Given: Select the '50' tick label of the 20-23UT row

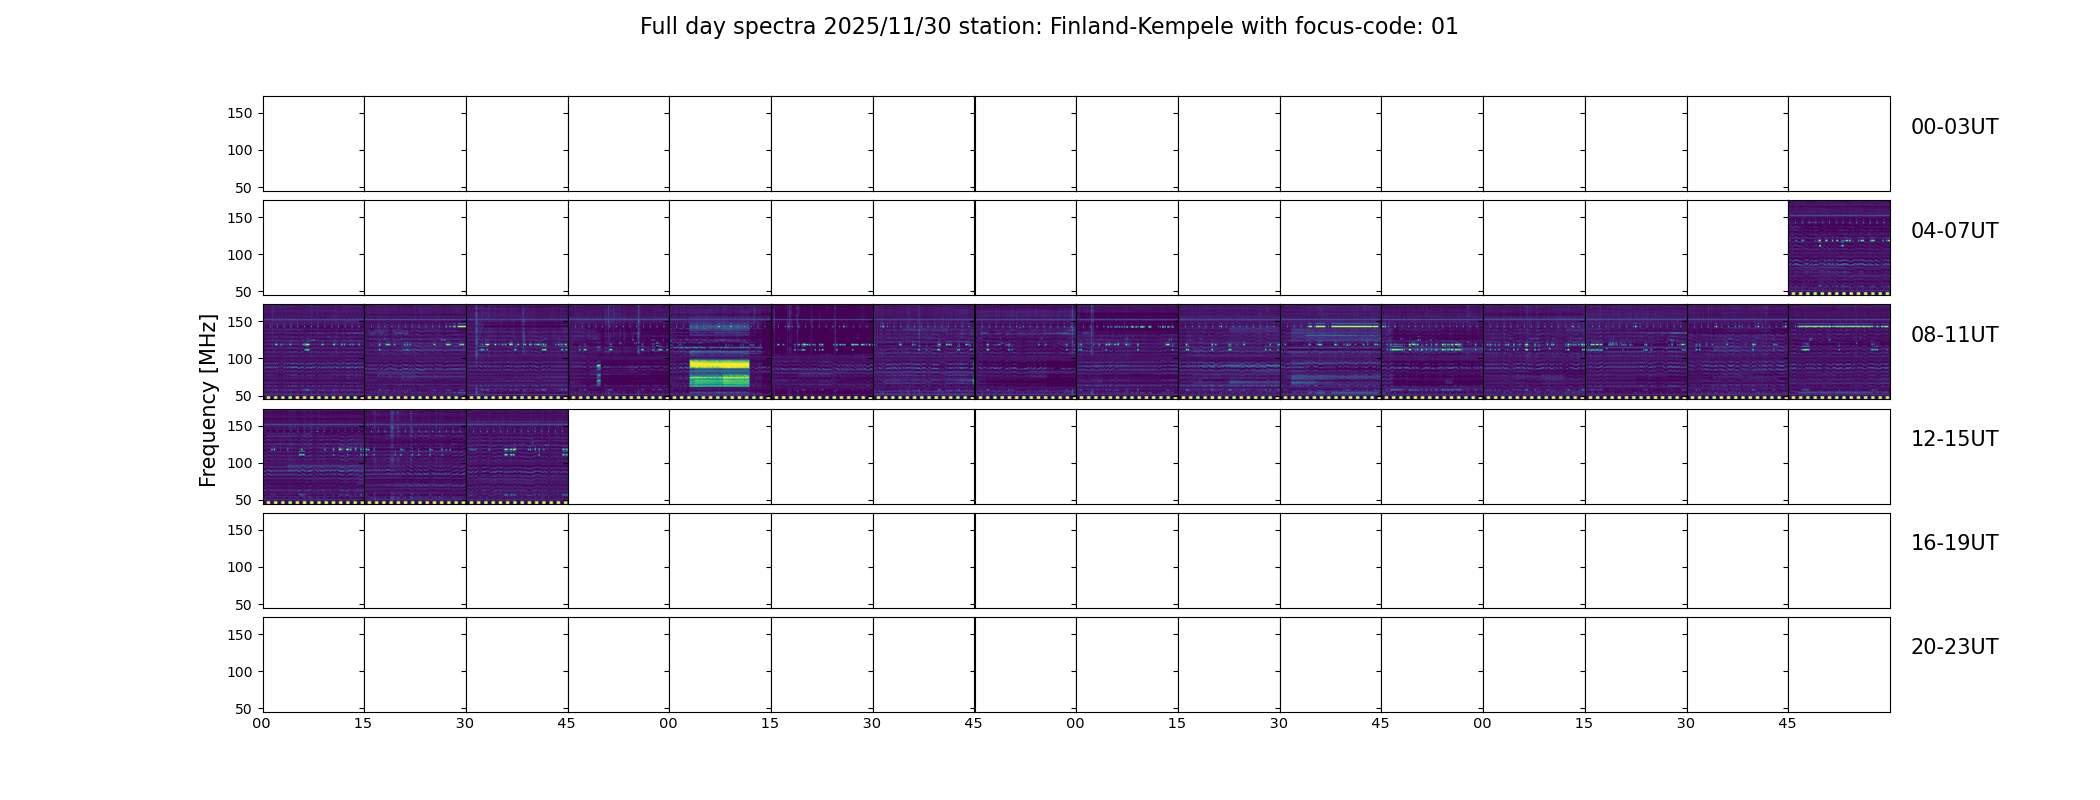Looking at the screenshot, I should pyautogui.click(x=244, y=709).
